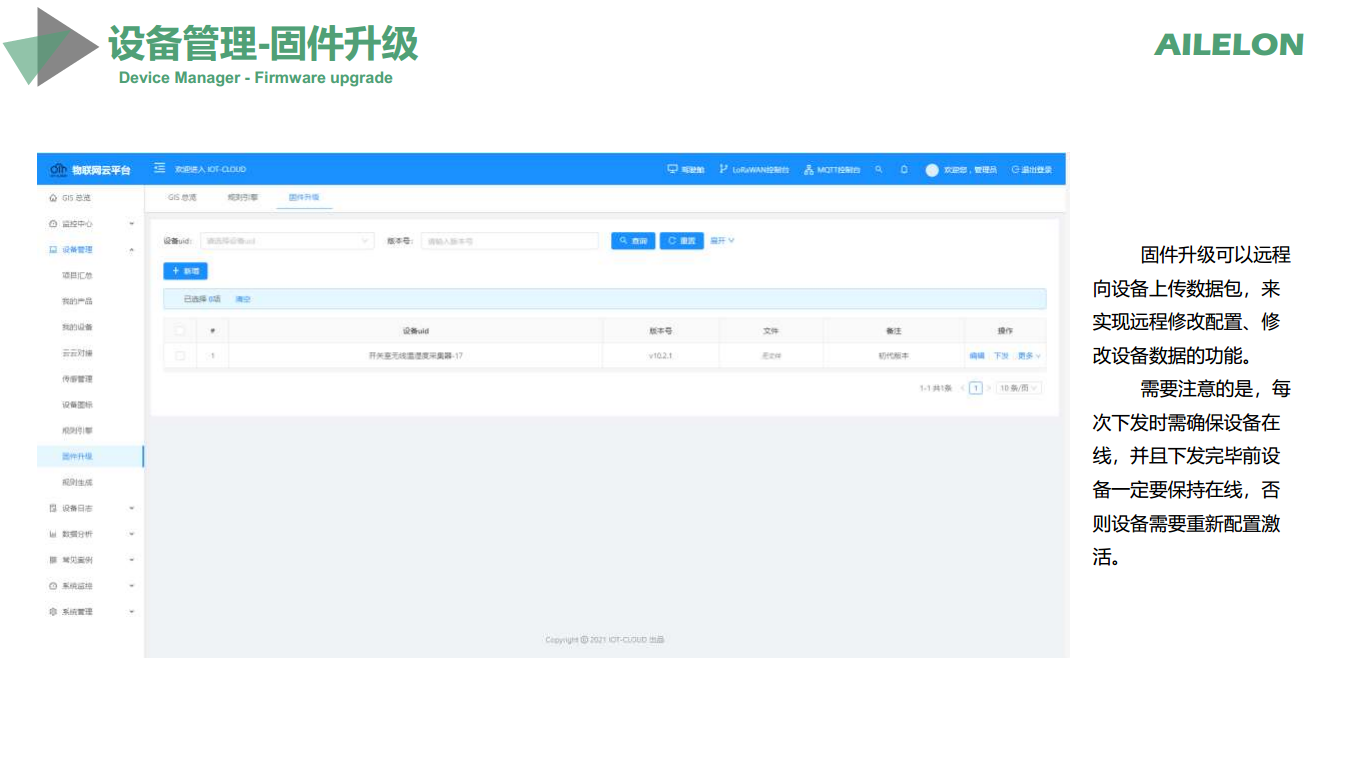This screenshot has height=759, width=1350.
Task: Open 云云对接 in the sidebar
Action: coord(77,353)
